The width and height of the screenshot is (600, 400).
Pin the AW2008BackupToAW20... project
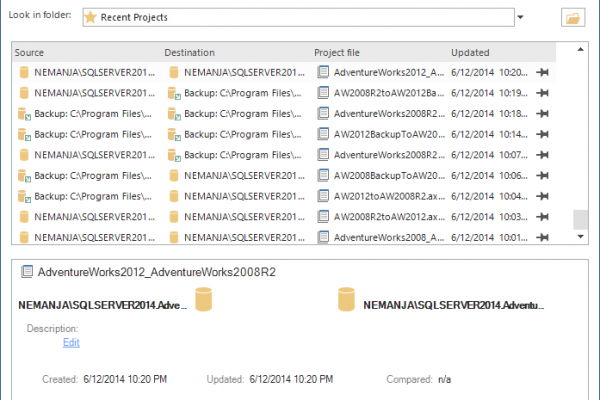pyautogui.click(x=543, y=176)
